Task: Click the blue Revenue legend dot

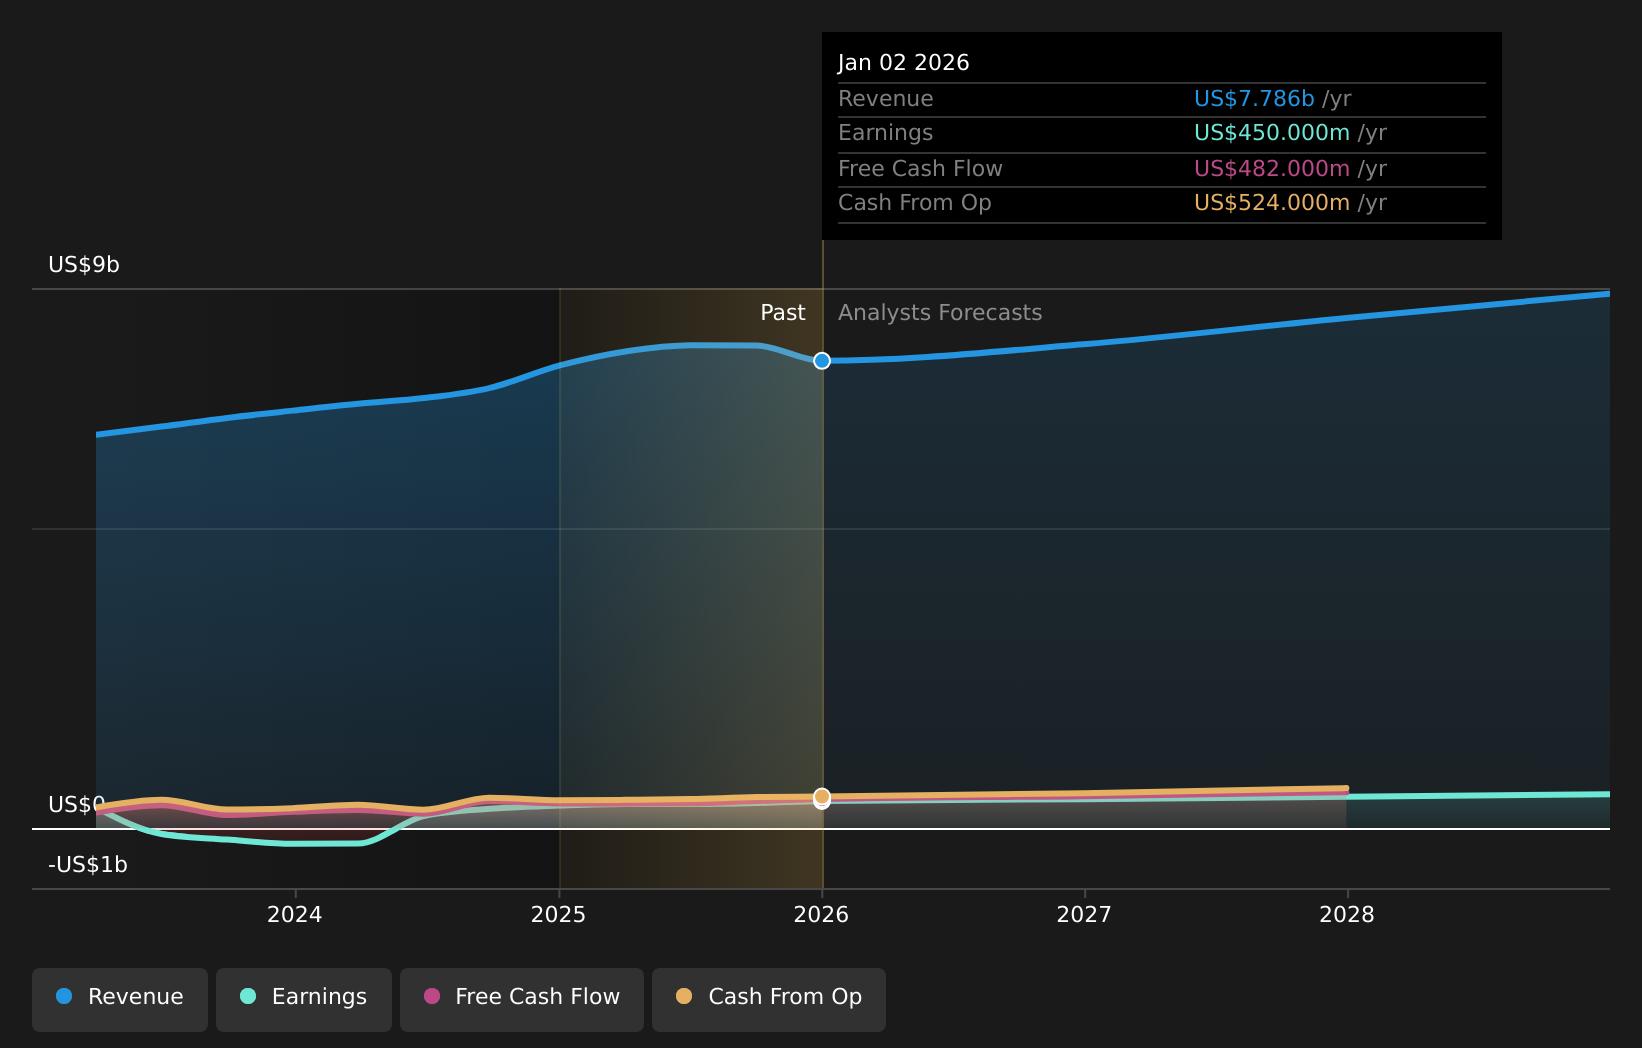Action: click(x=65, y=997)
